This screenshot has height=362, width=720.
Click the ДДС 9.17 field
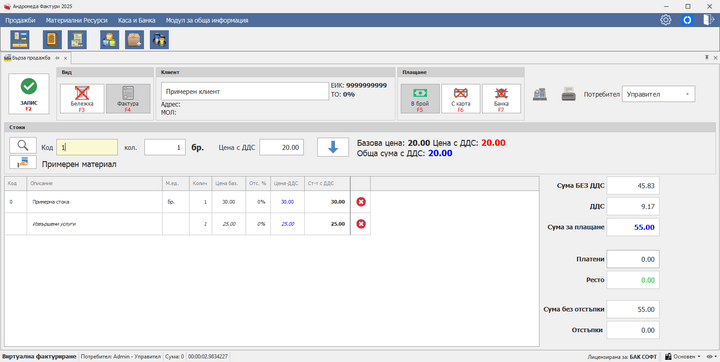point(633,206)
